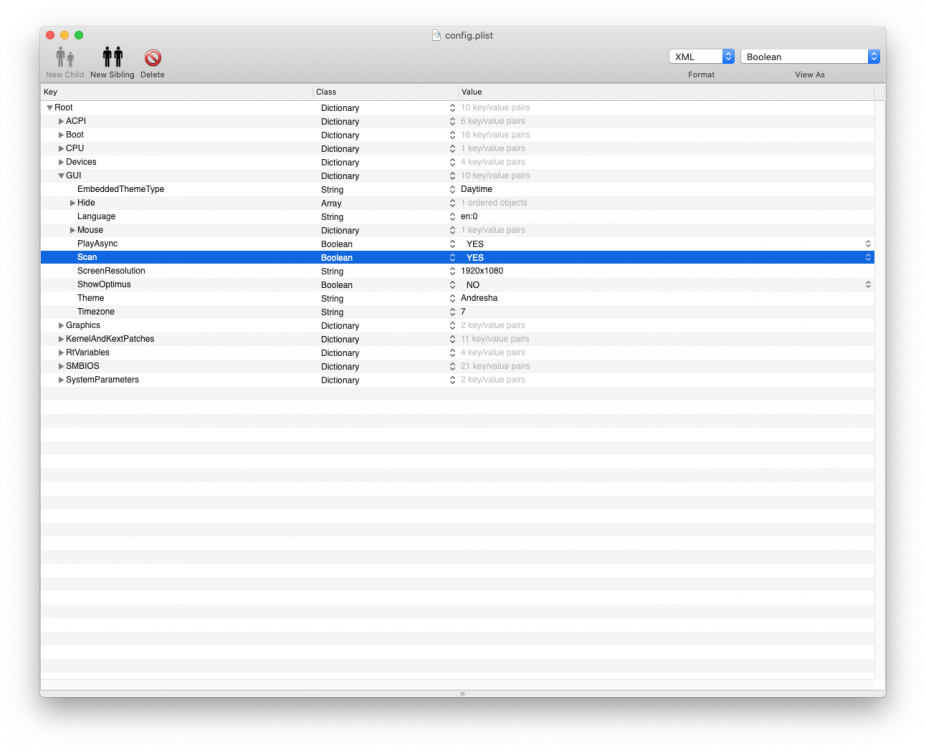The width and height of the screenshot is (926, 750).
Task: Expand the Boot dictionary
Action: point(61,135)
